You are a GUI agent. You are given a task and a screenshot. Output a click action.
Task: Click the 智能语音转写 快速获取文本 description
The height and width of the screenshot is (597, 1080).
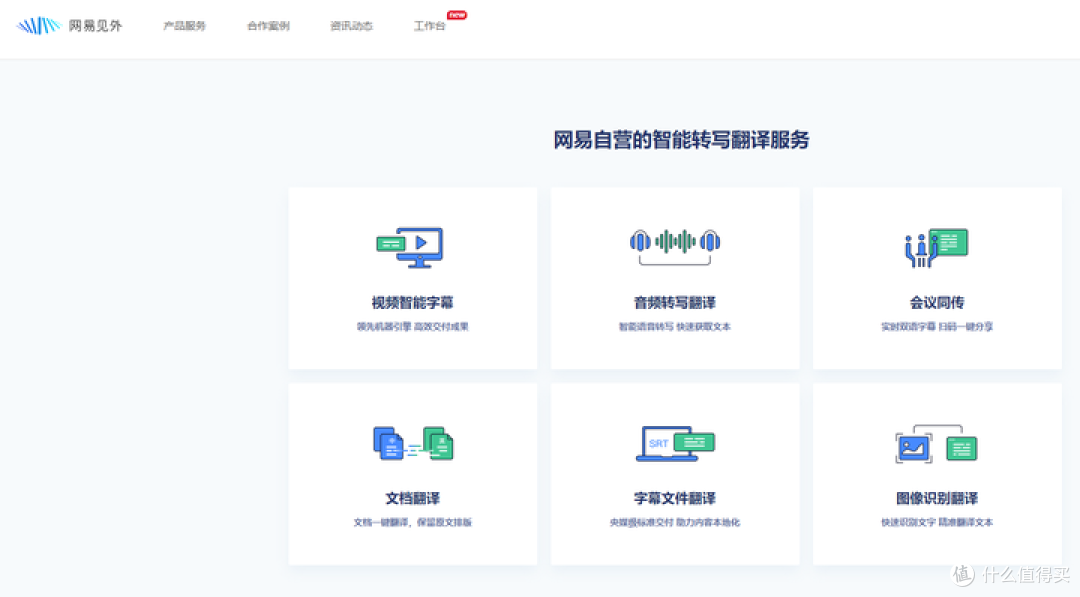coord(675,326)
